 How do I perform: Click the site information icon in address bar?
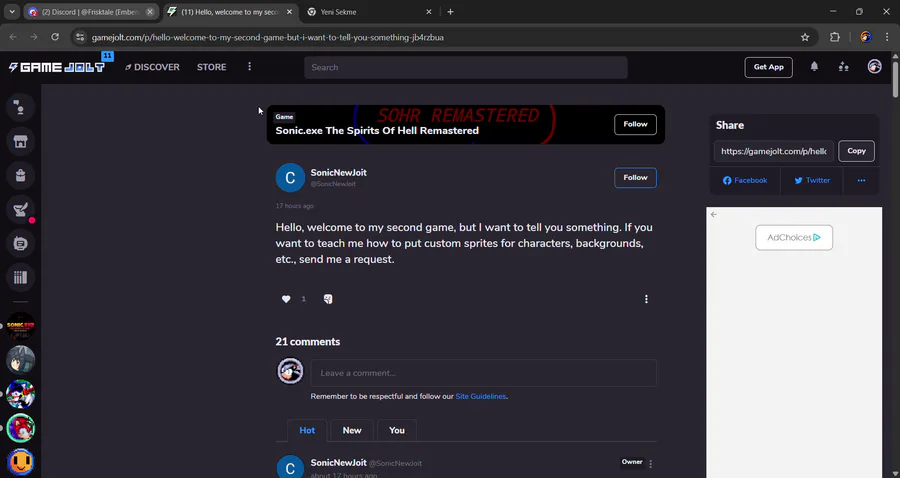pos(80,37)
